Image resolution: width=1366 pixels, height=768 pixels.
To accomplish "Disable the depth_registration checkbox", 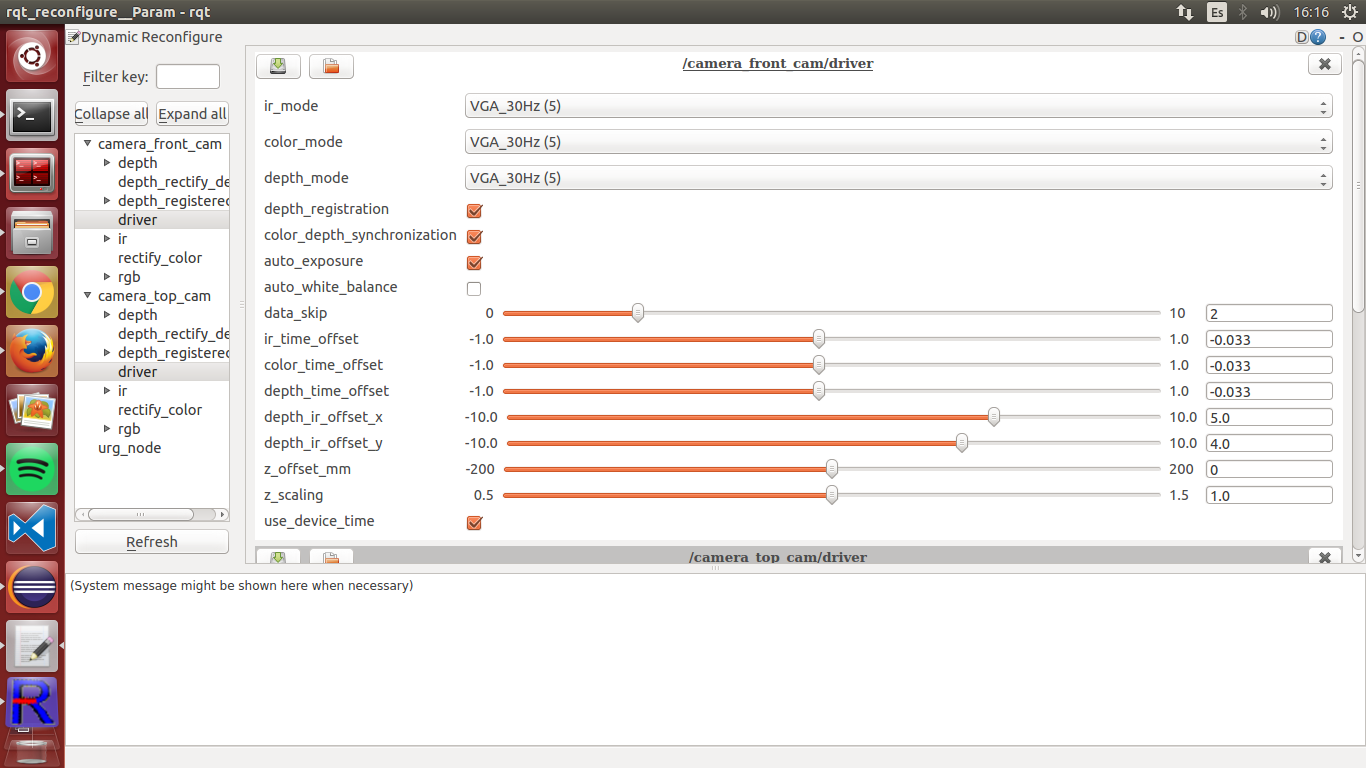I will pyautogui.click(x=475, y=211).
